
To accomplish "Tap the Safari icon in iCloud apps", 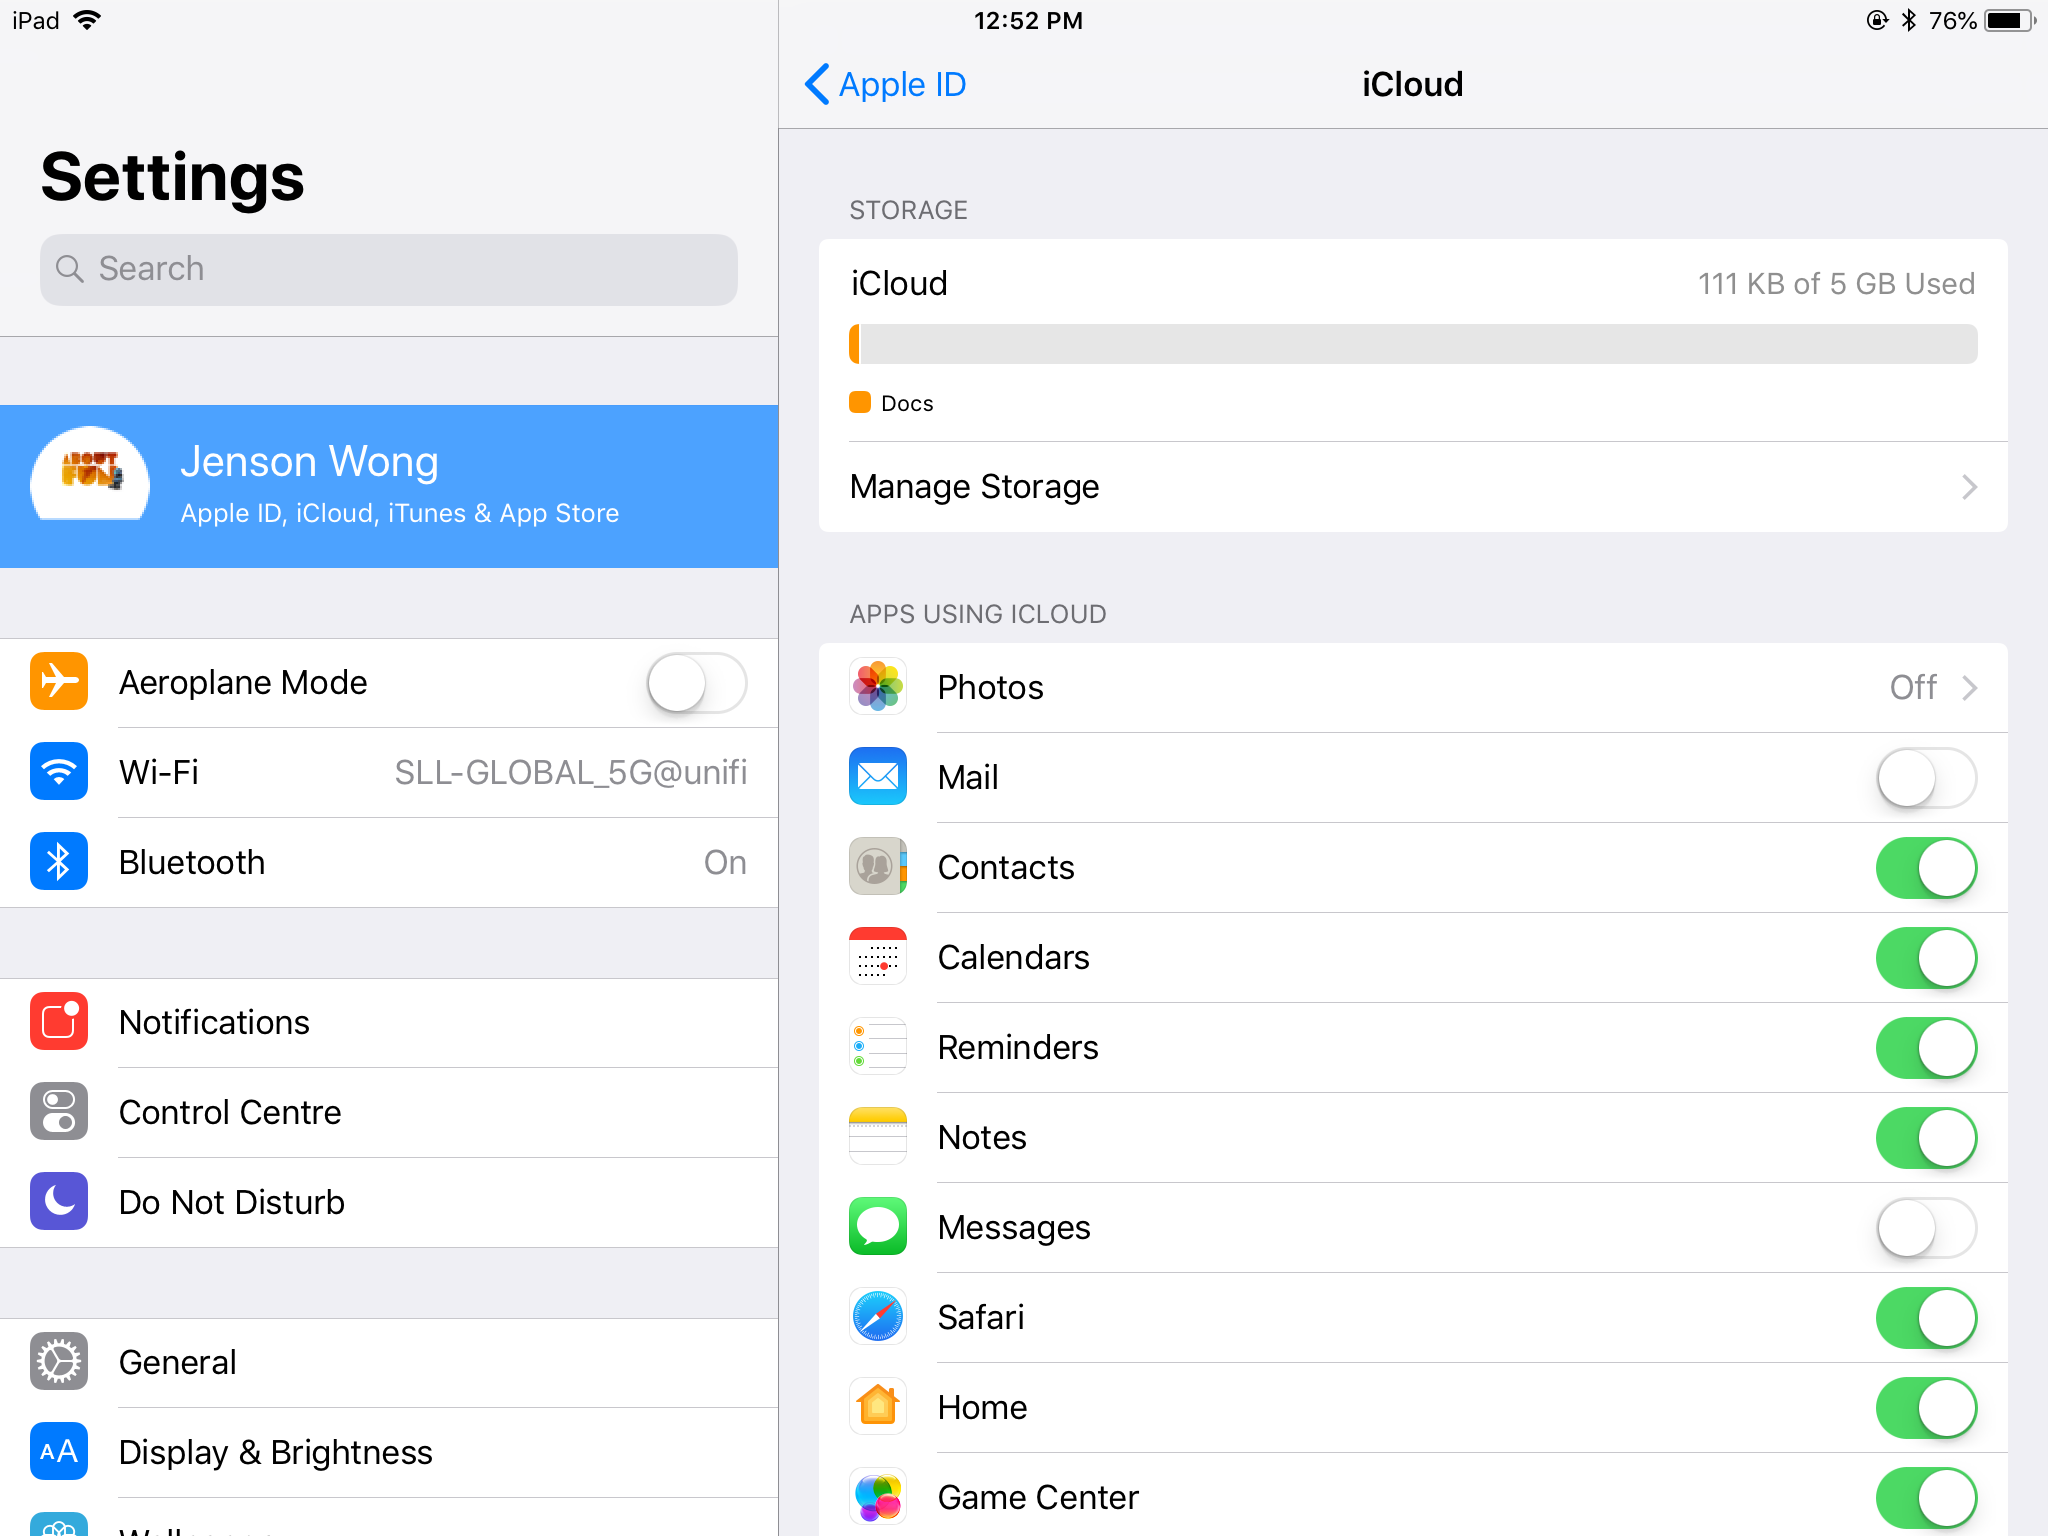I will 877,1317.
